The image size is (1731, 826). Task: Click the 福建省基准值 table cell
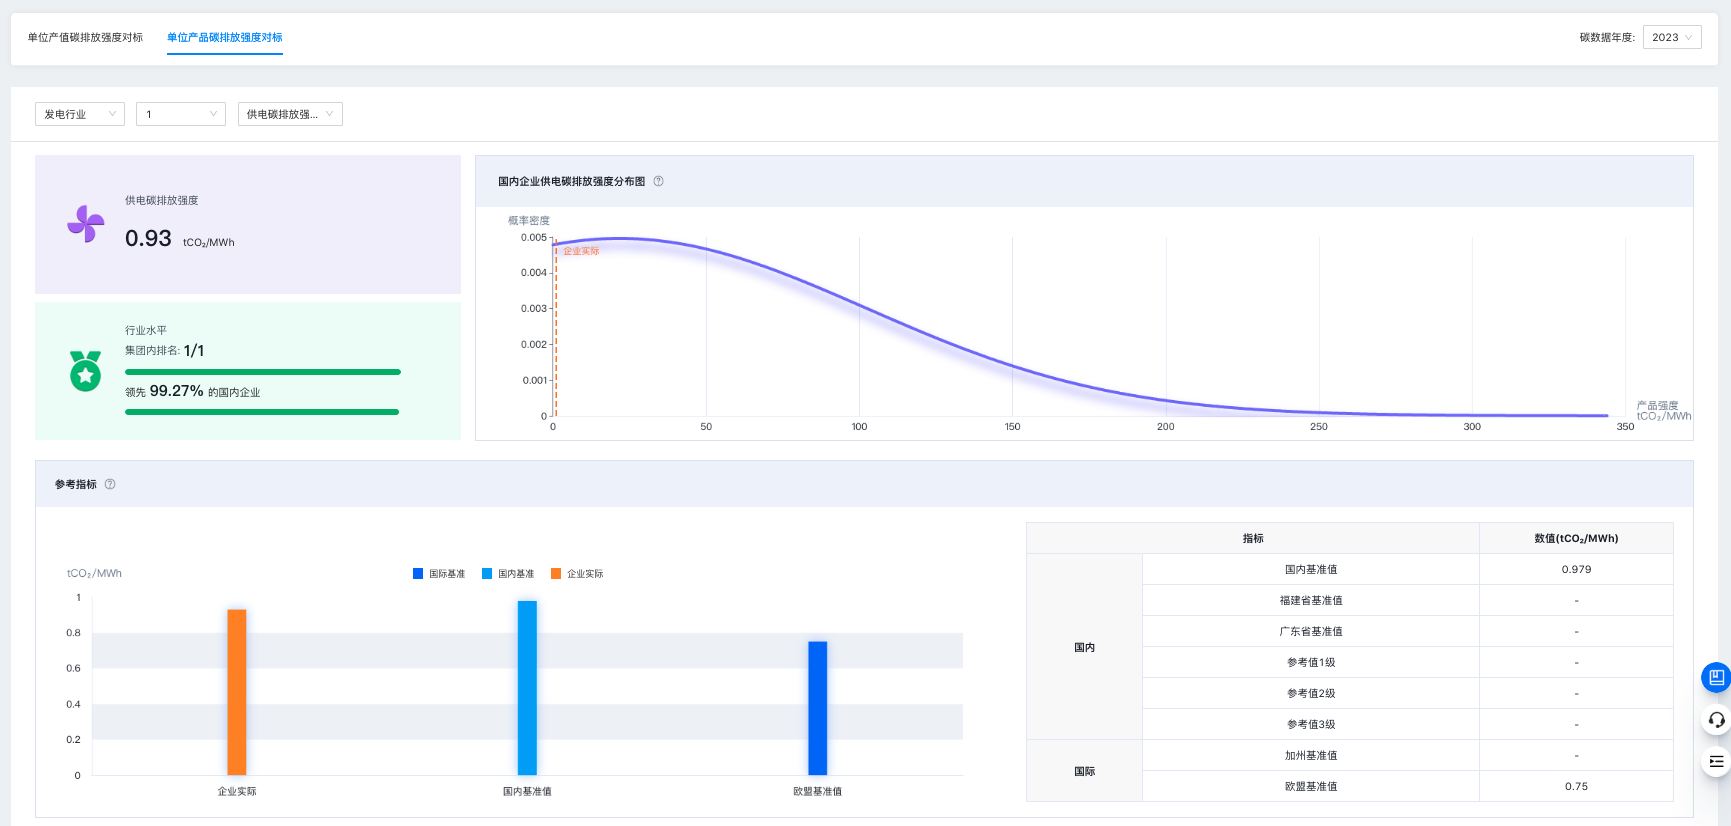point(1311,600)
